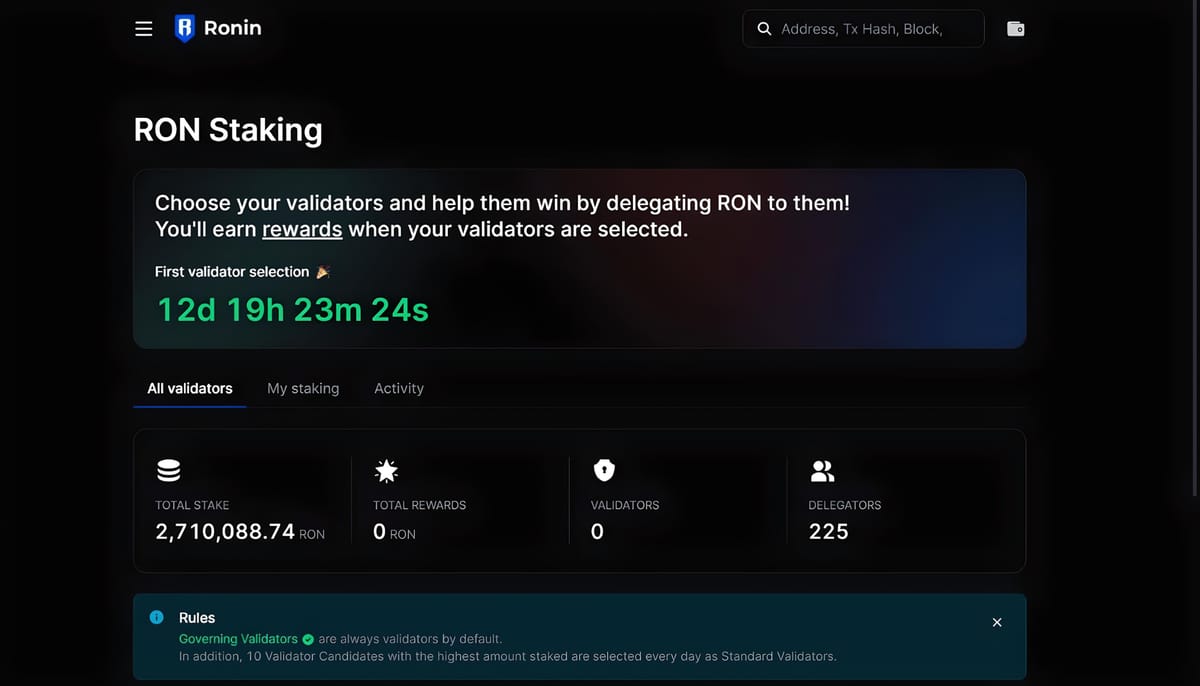Click the shield icon above Validators
Screen dimensions: 1200x686
(602, 470)
